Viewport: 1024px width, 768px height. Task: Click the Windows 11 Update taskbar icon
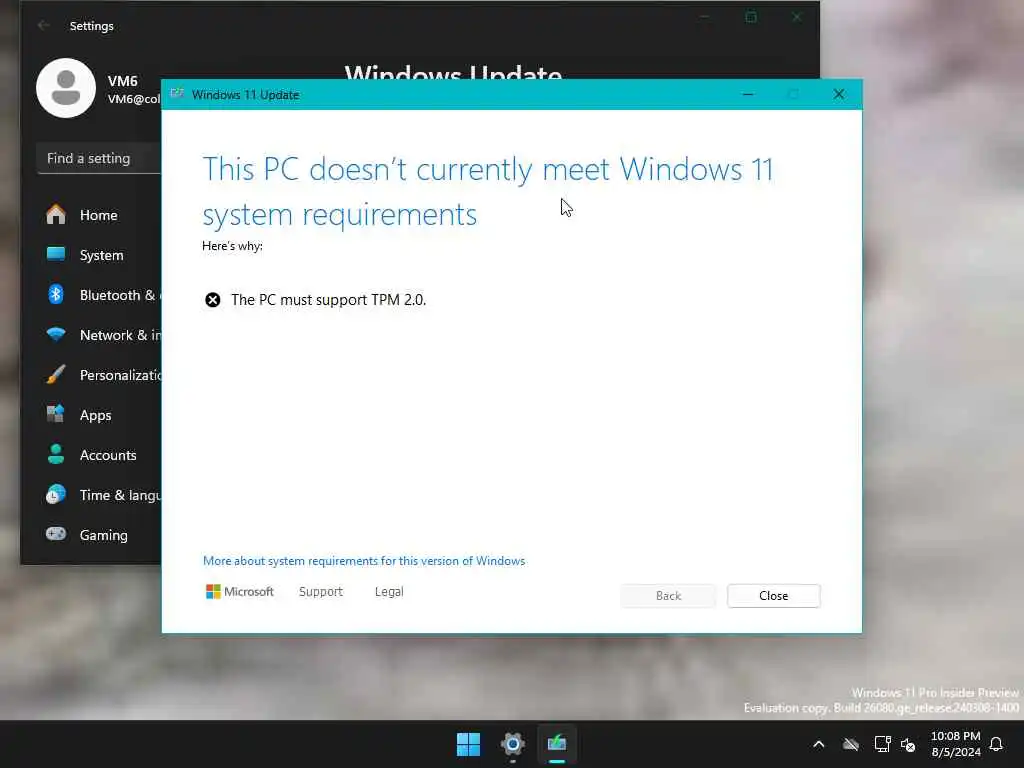pyautogui.click(x=556, y=744)
